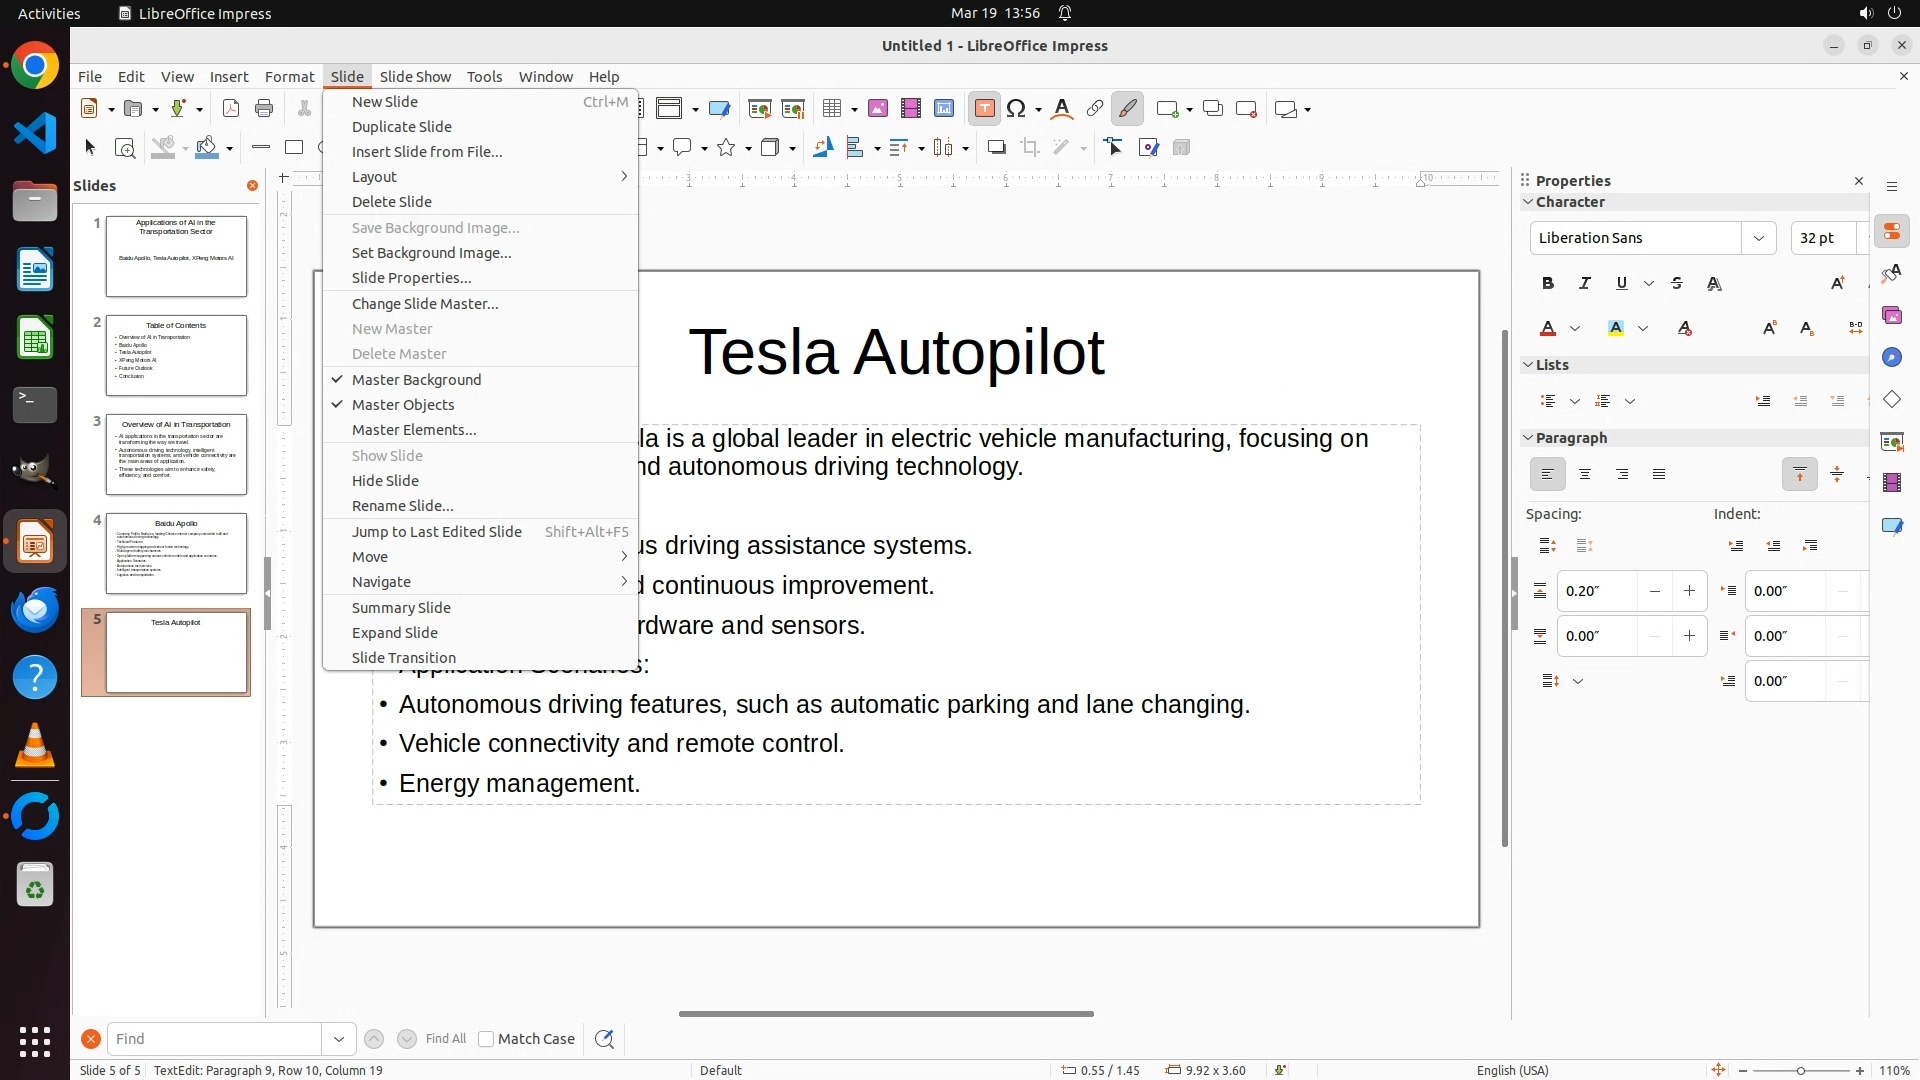
Task: Choose Duplicate Slide from the menu
Action: tap(402, 127)
